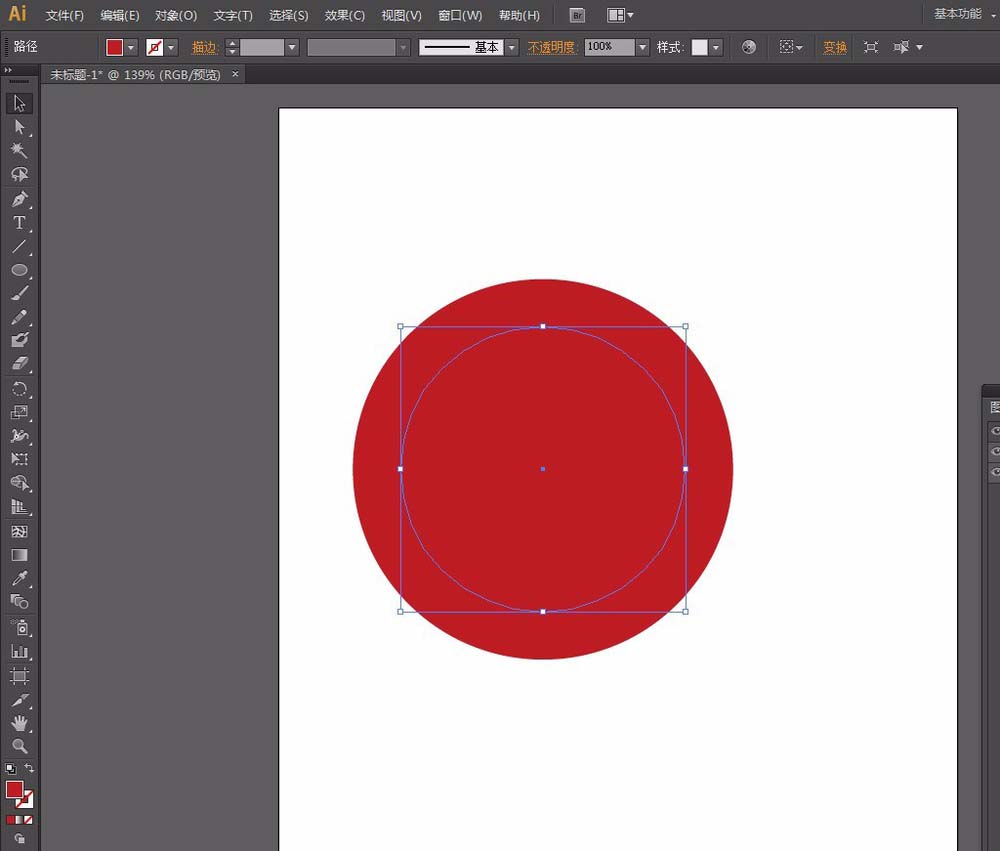Screen dimensions: 1000x851
Task: Open the 视图(V) menu
Action: click(402, 15)
